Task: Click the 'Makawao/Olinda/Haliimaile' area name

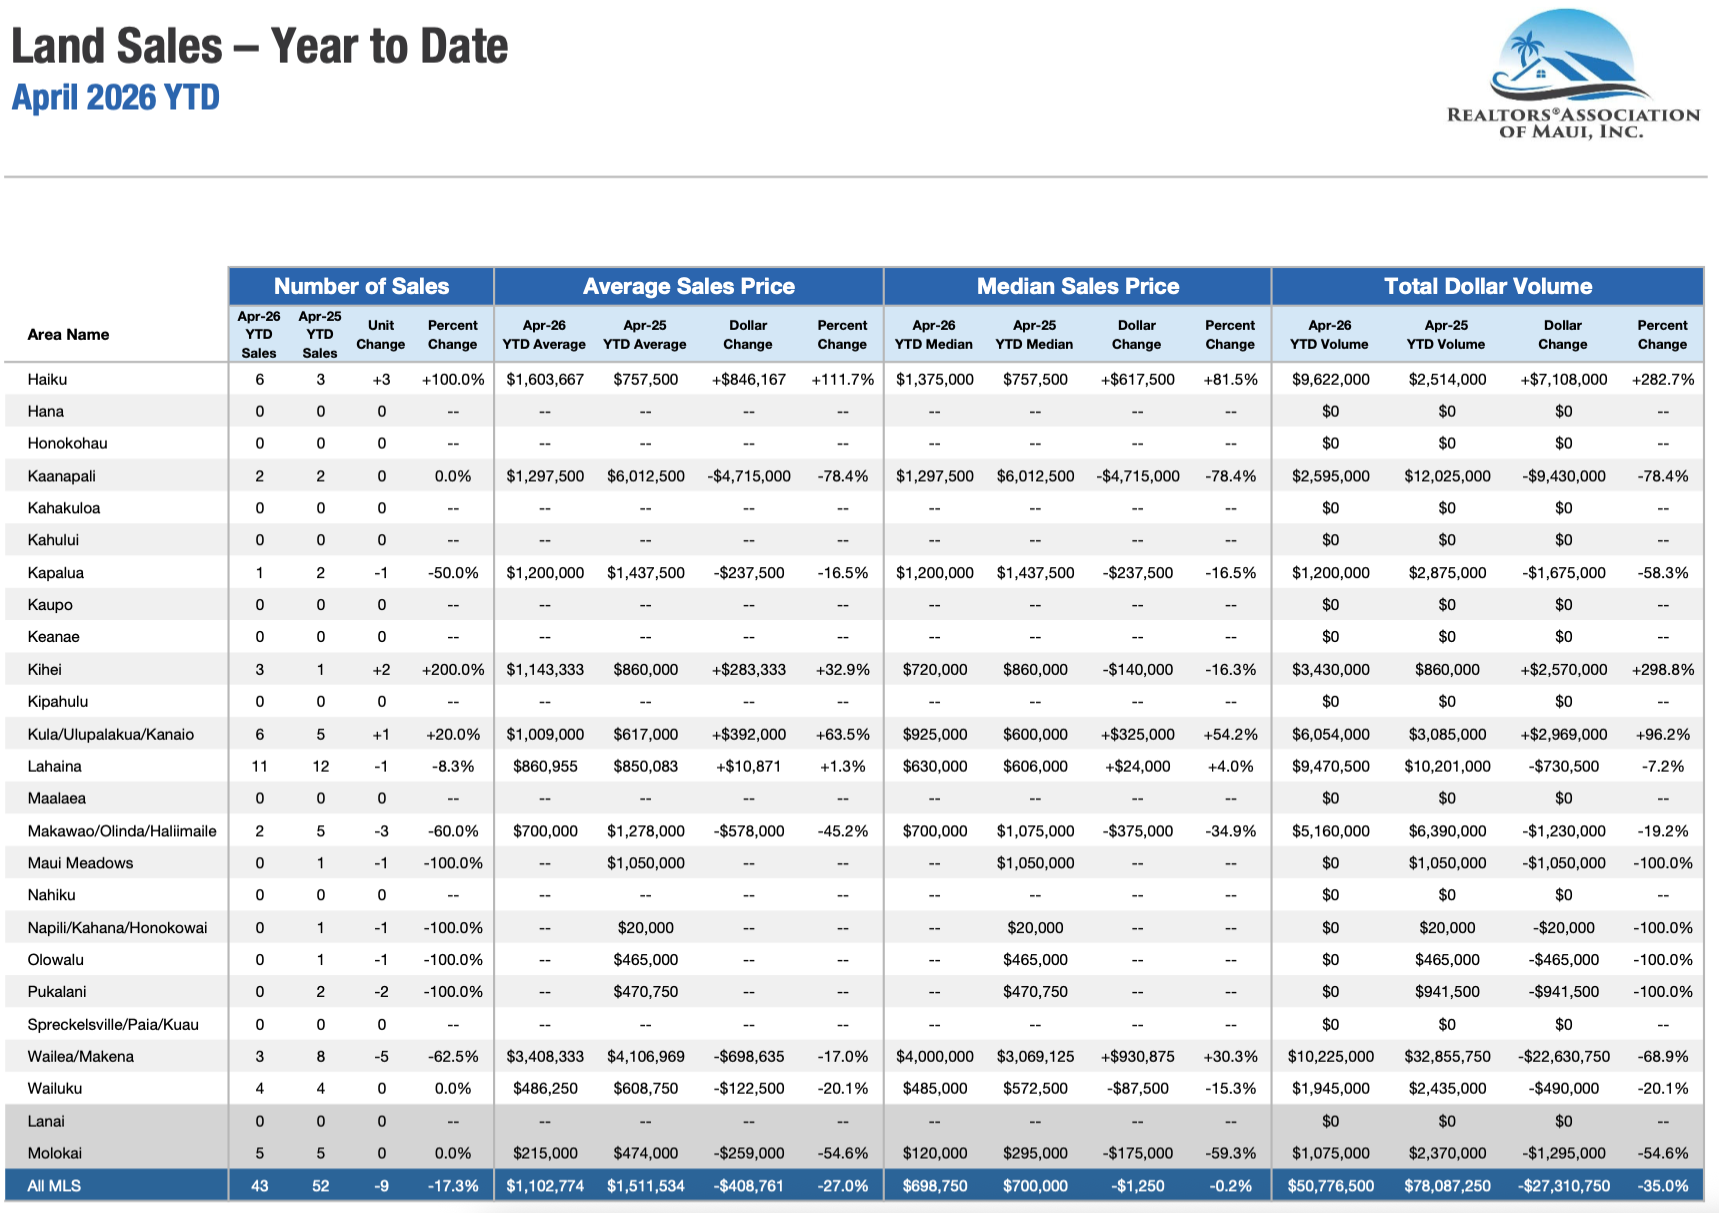Action: pyautogui.click(x=122, y=831)
